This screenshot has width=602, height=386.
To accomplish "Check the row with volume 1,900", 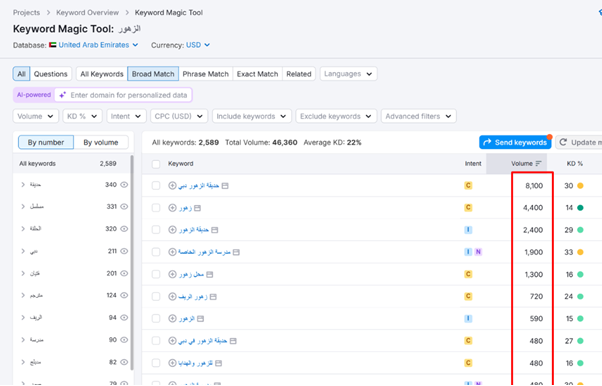I will pos(156,252).
